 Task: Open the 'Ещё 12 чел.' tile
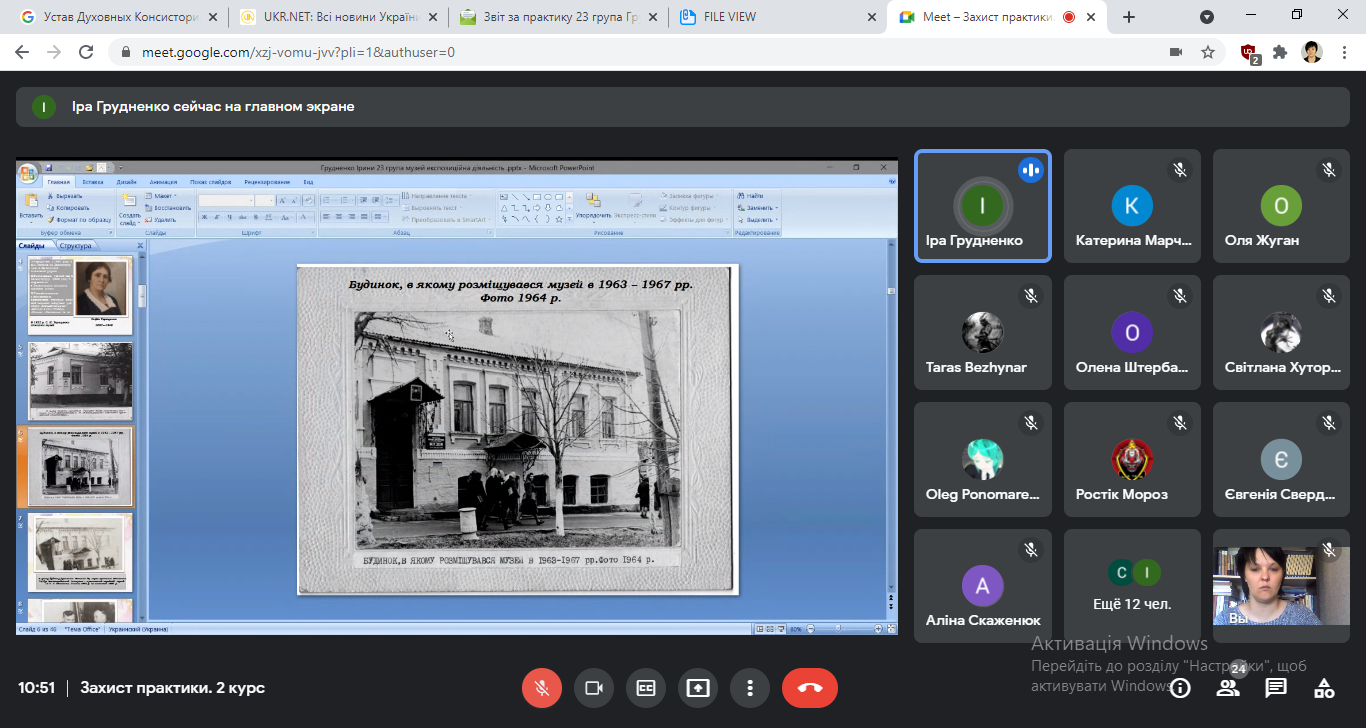click(x=1132, y=586)
